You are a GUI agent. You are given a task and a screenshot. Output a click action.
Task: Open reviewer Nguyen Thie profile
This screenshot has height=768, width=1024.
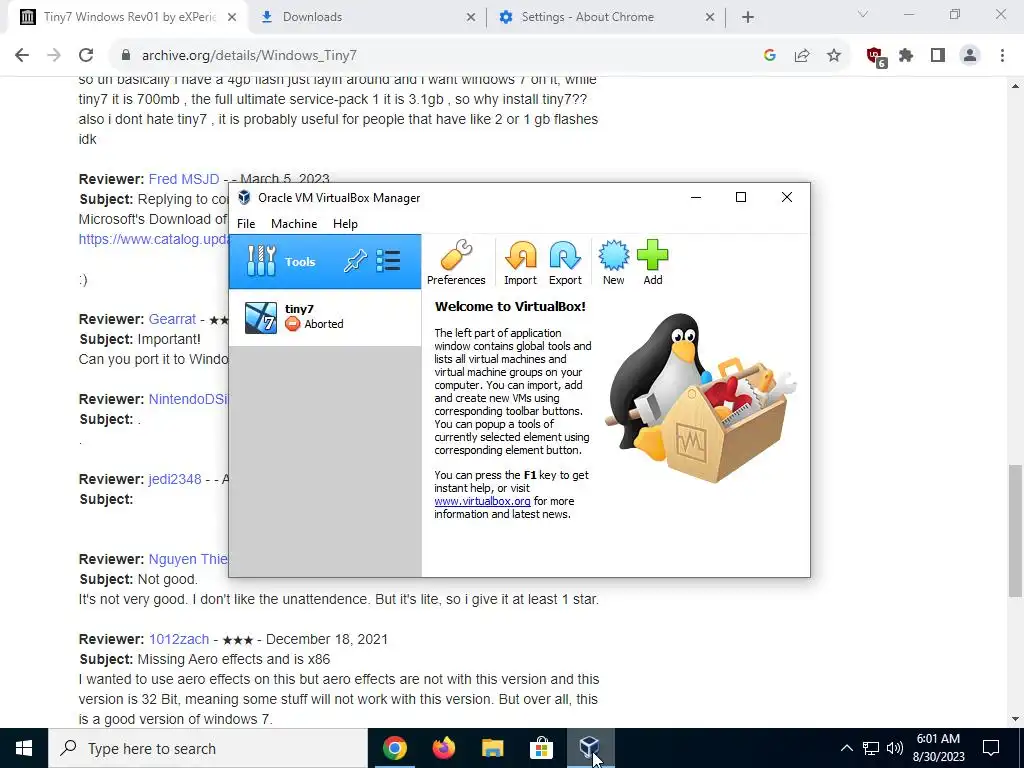click(x=188, y=559)
